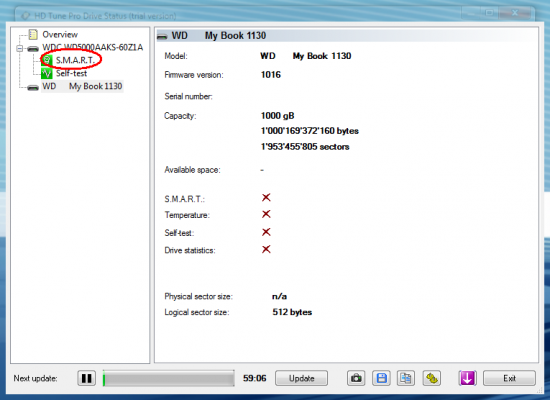Viewport: 550px width, 400px height.
Task: Click the firmware version value 1016
Action: point(271,75)
